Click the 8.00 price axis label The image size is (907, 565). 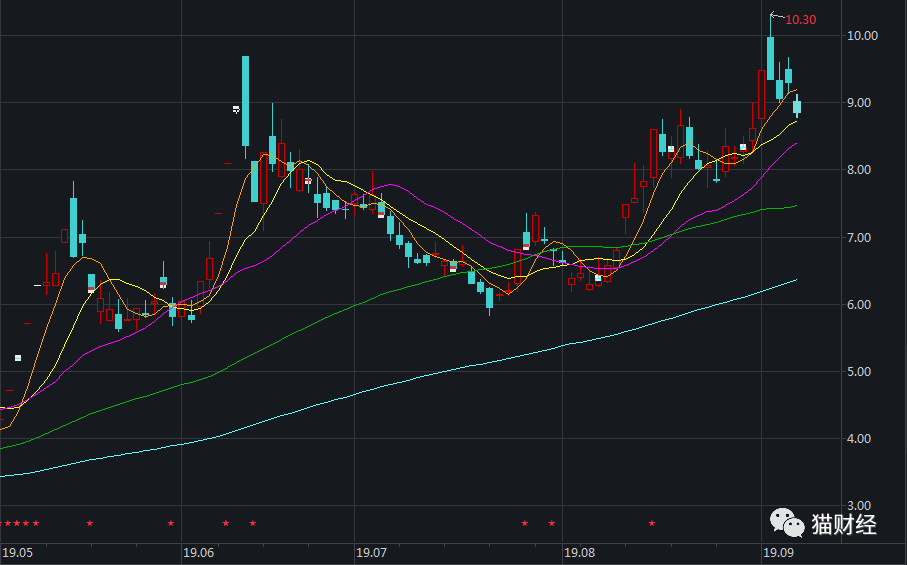coord(859,170)
